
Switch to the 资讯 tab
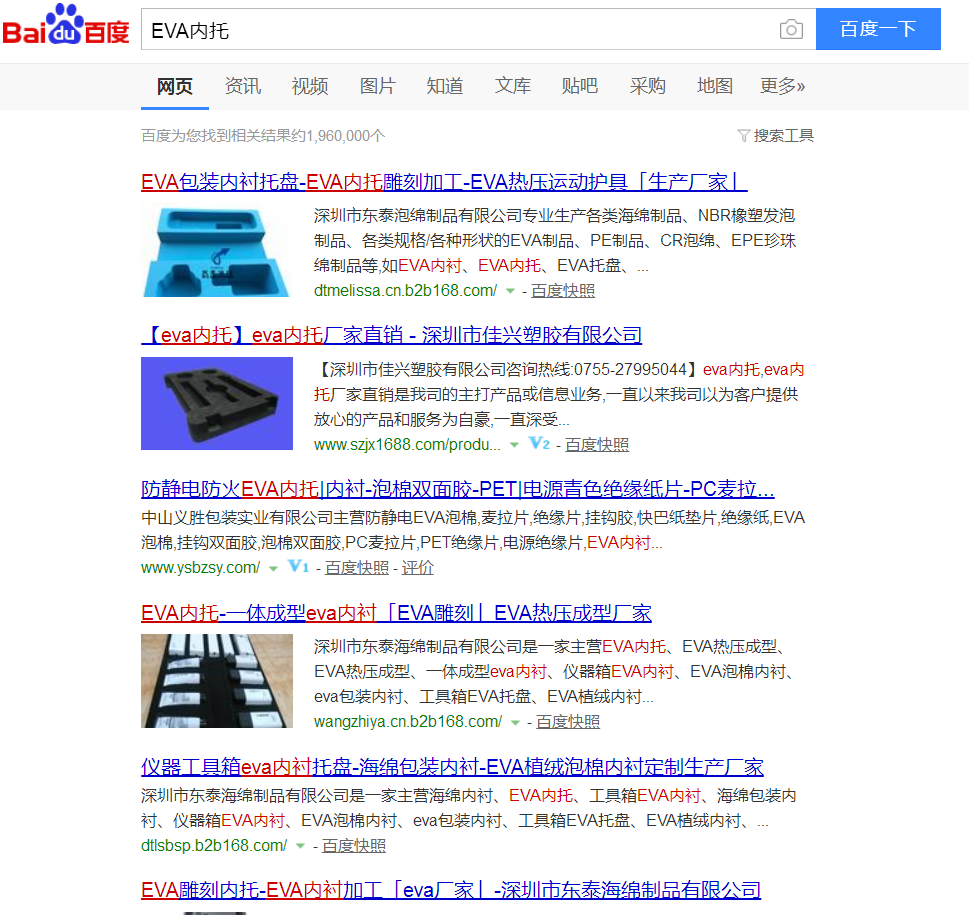click(243, 86)
